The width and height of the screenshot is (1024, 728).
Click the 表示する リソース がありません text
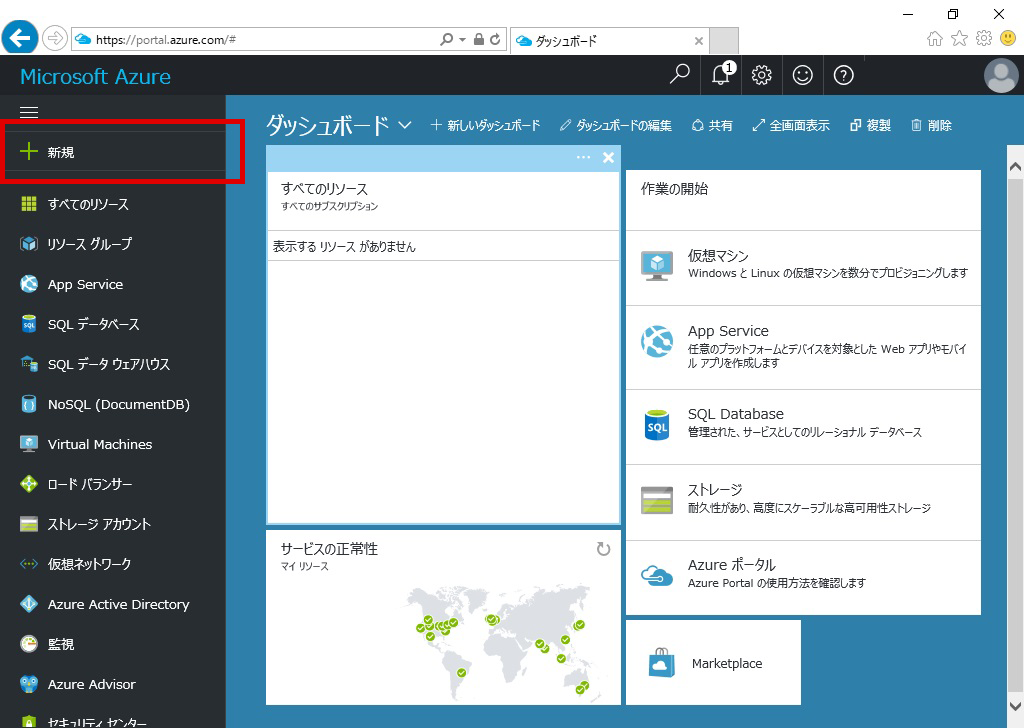click(x=344, y=246)
